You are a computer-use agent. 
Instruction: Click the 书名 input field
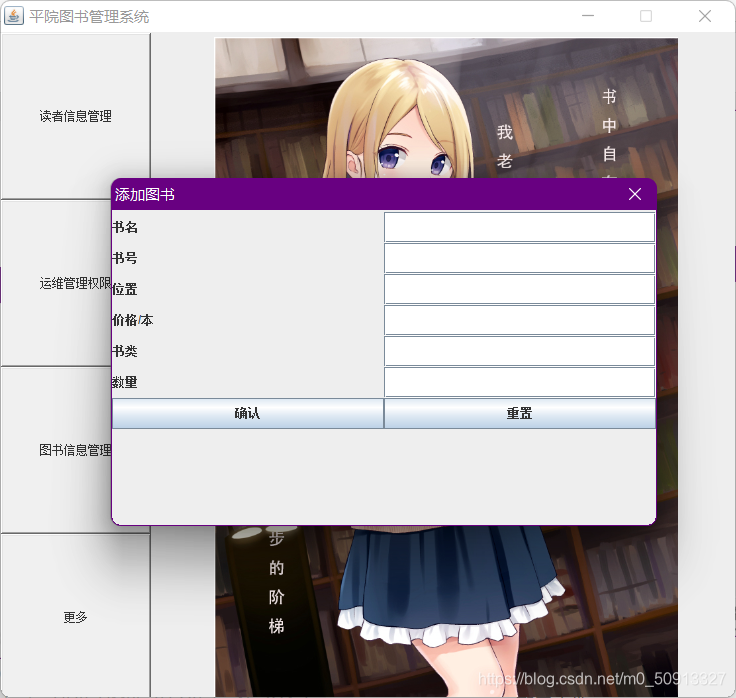519,227
